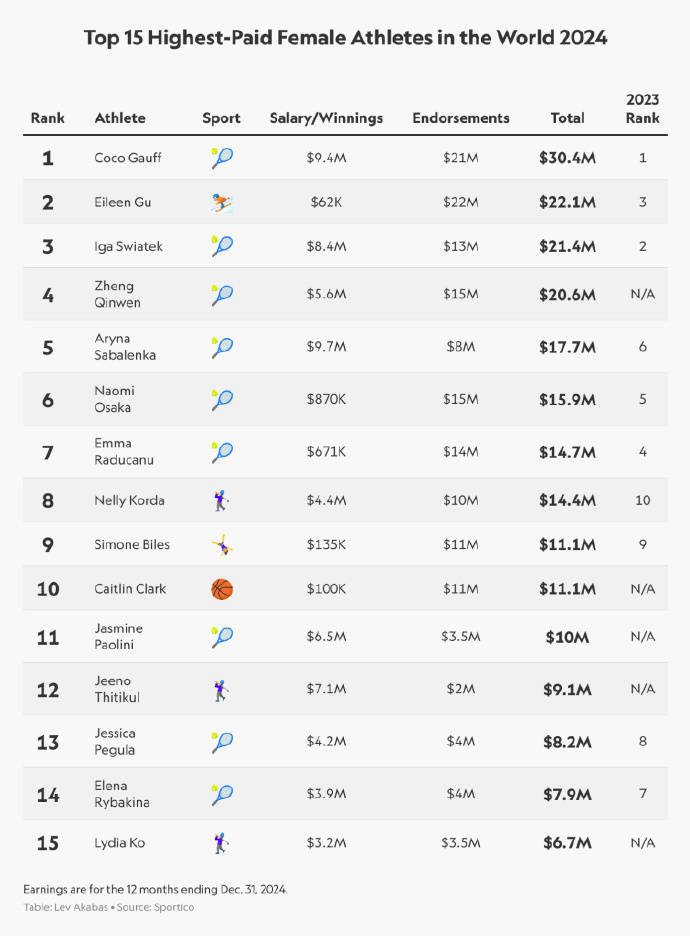Click the 2023 Rank column header

642,109
